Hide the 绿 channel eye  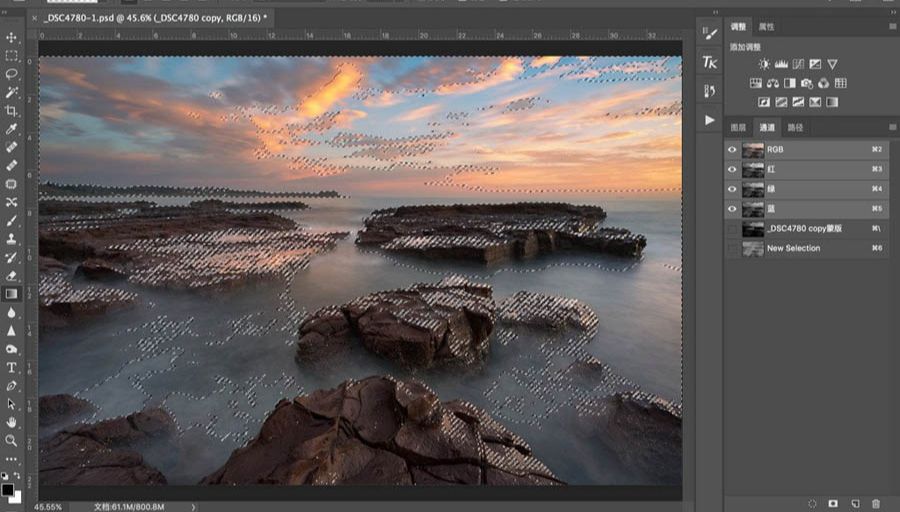point(732,189)
